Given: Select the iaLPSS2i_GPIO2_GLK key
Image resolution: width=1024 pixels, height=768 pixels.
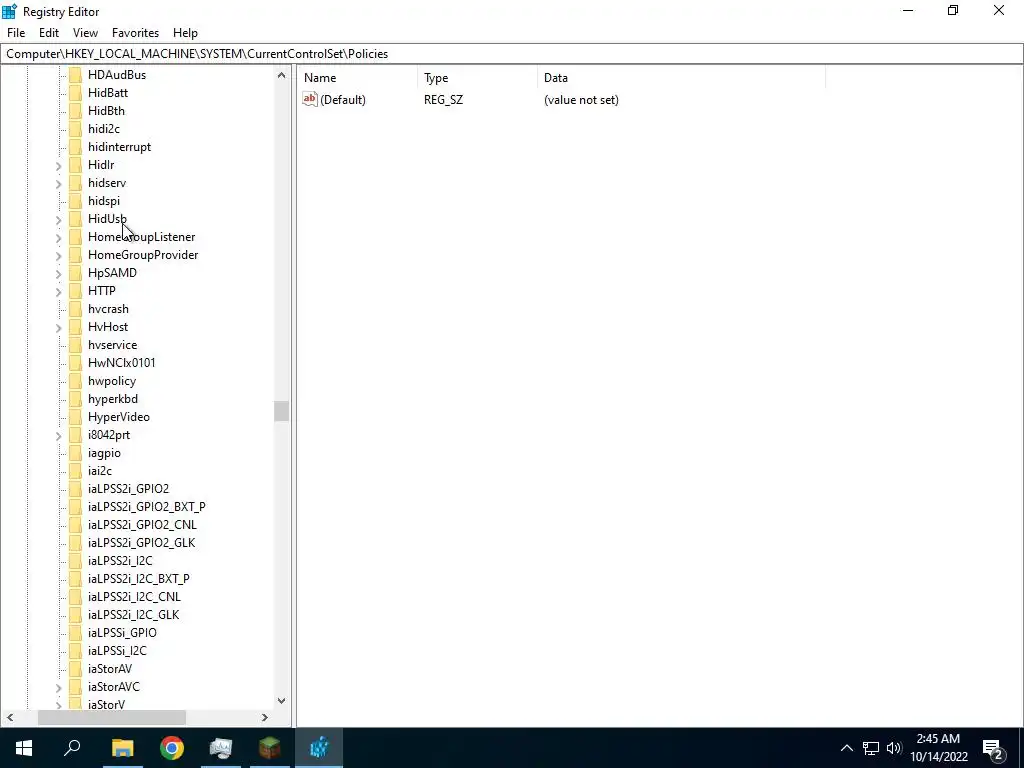Looking at the screenshot, I should coord(141,543).
